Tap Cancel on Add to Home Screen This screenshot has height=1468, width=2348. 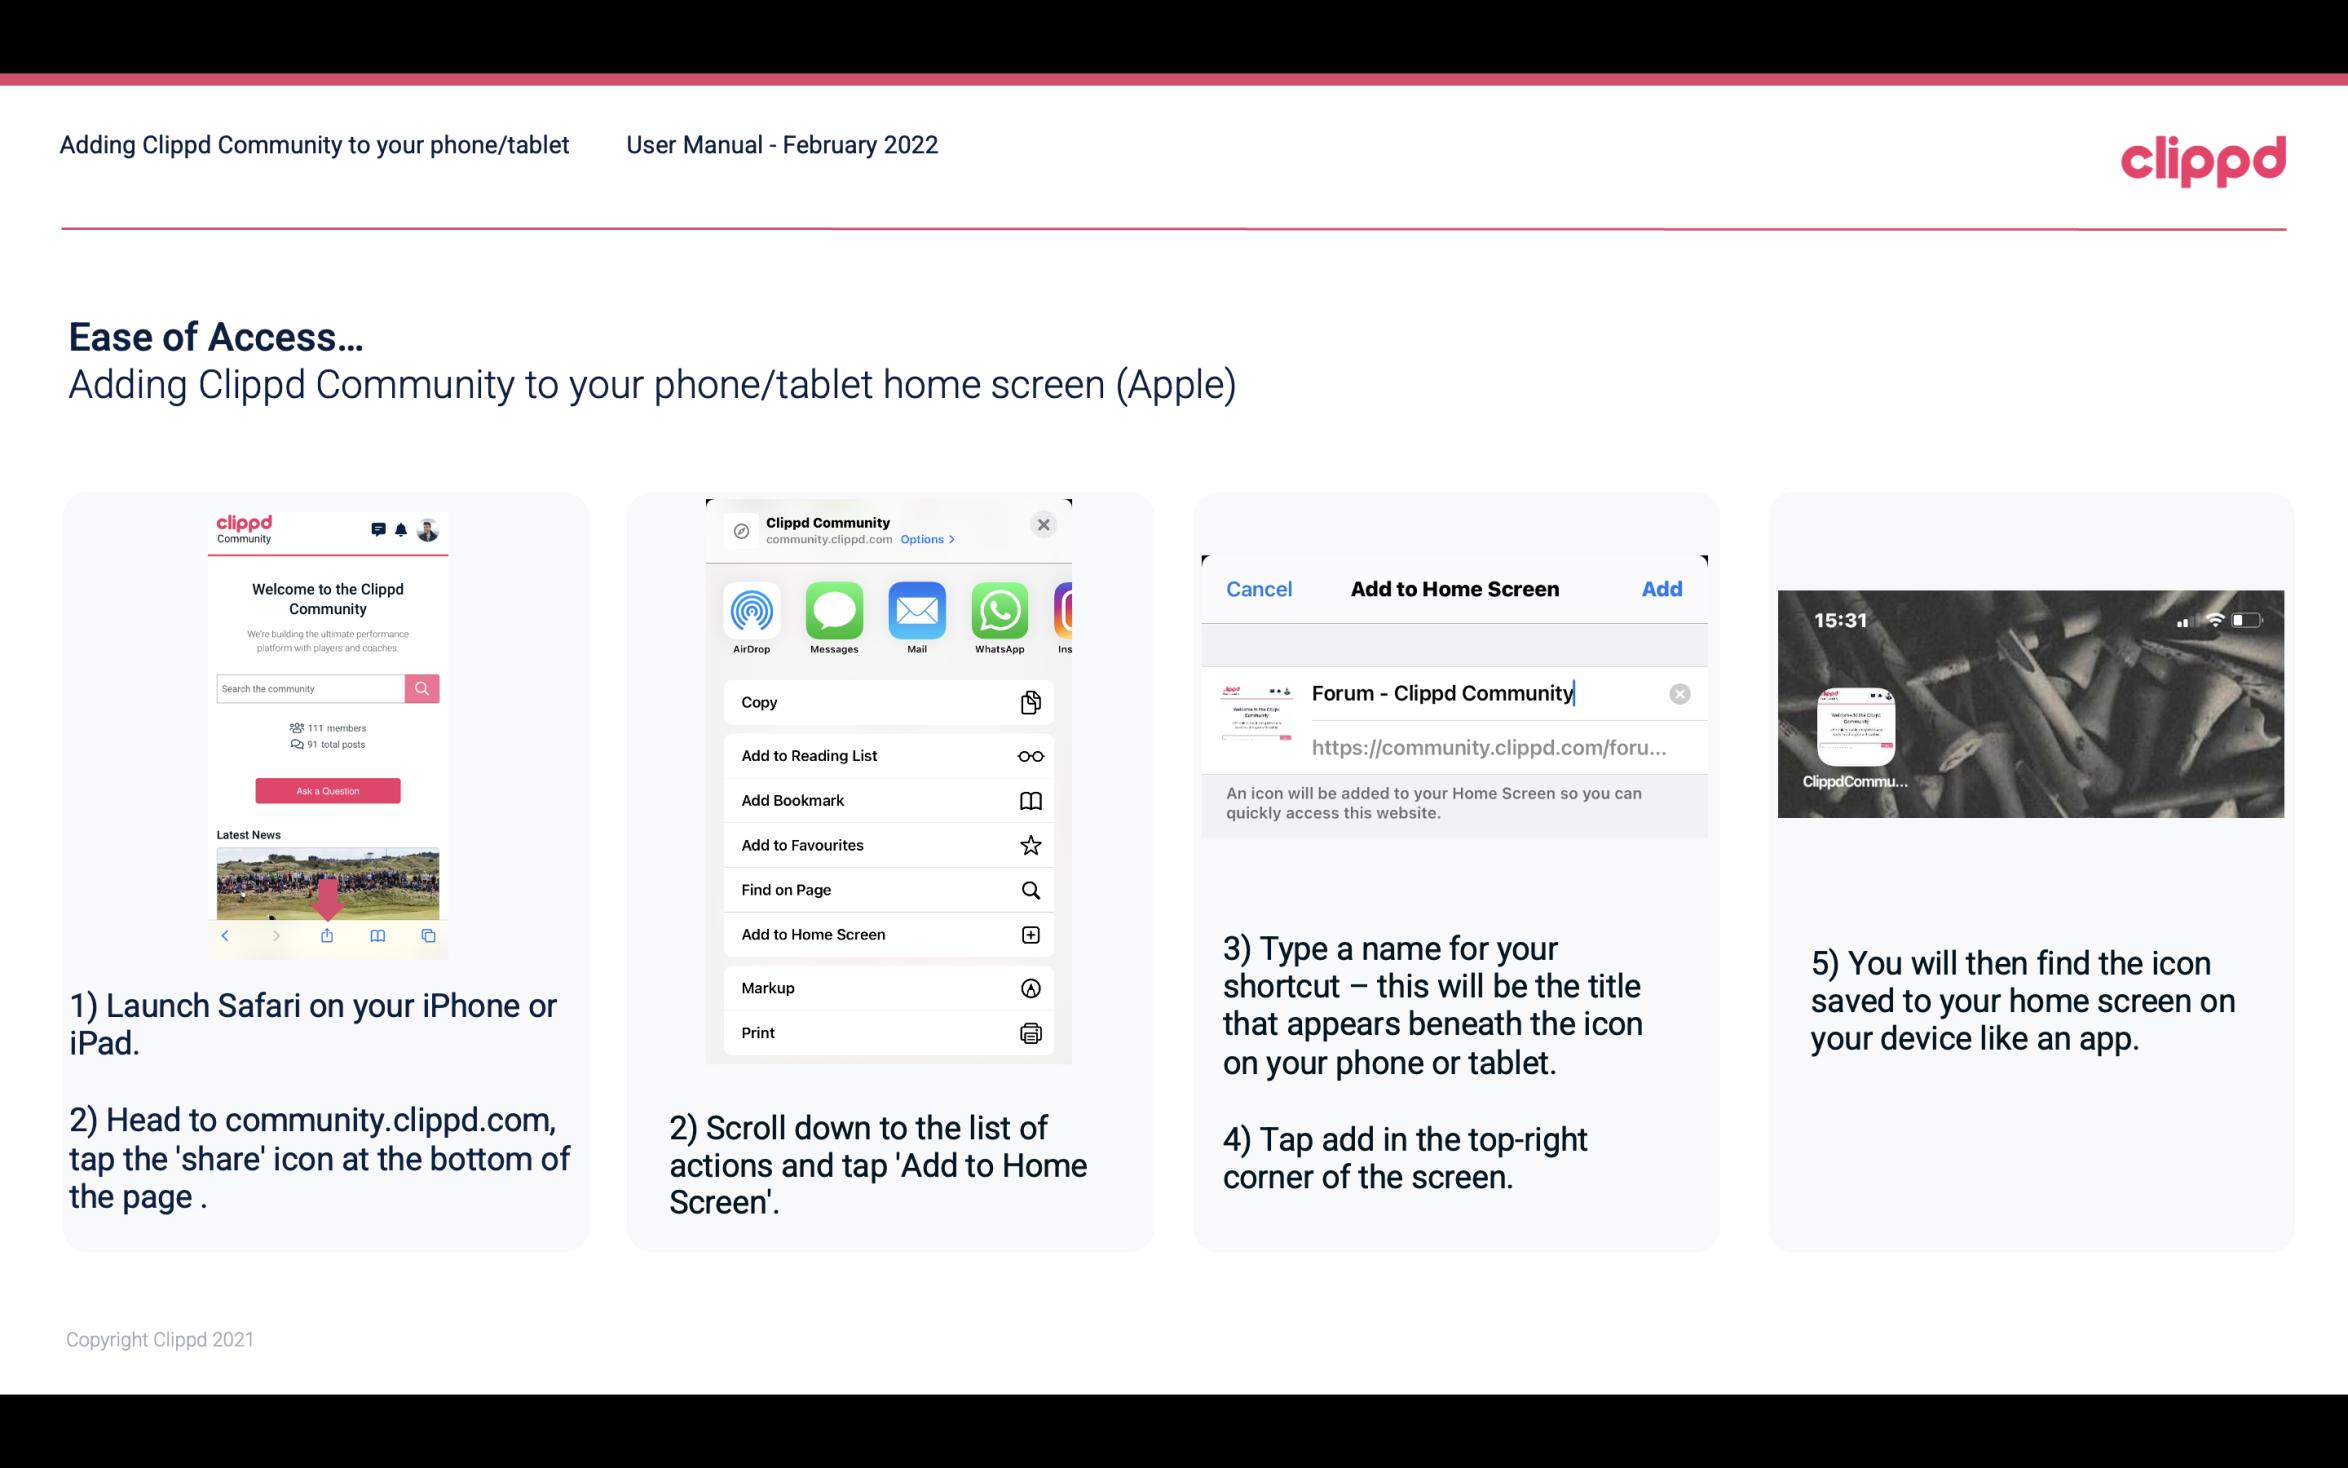coord(1259,587)
